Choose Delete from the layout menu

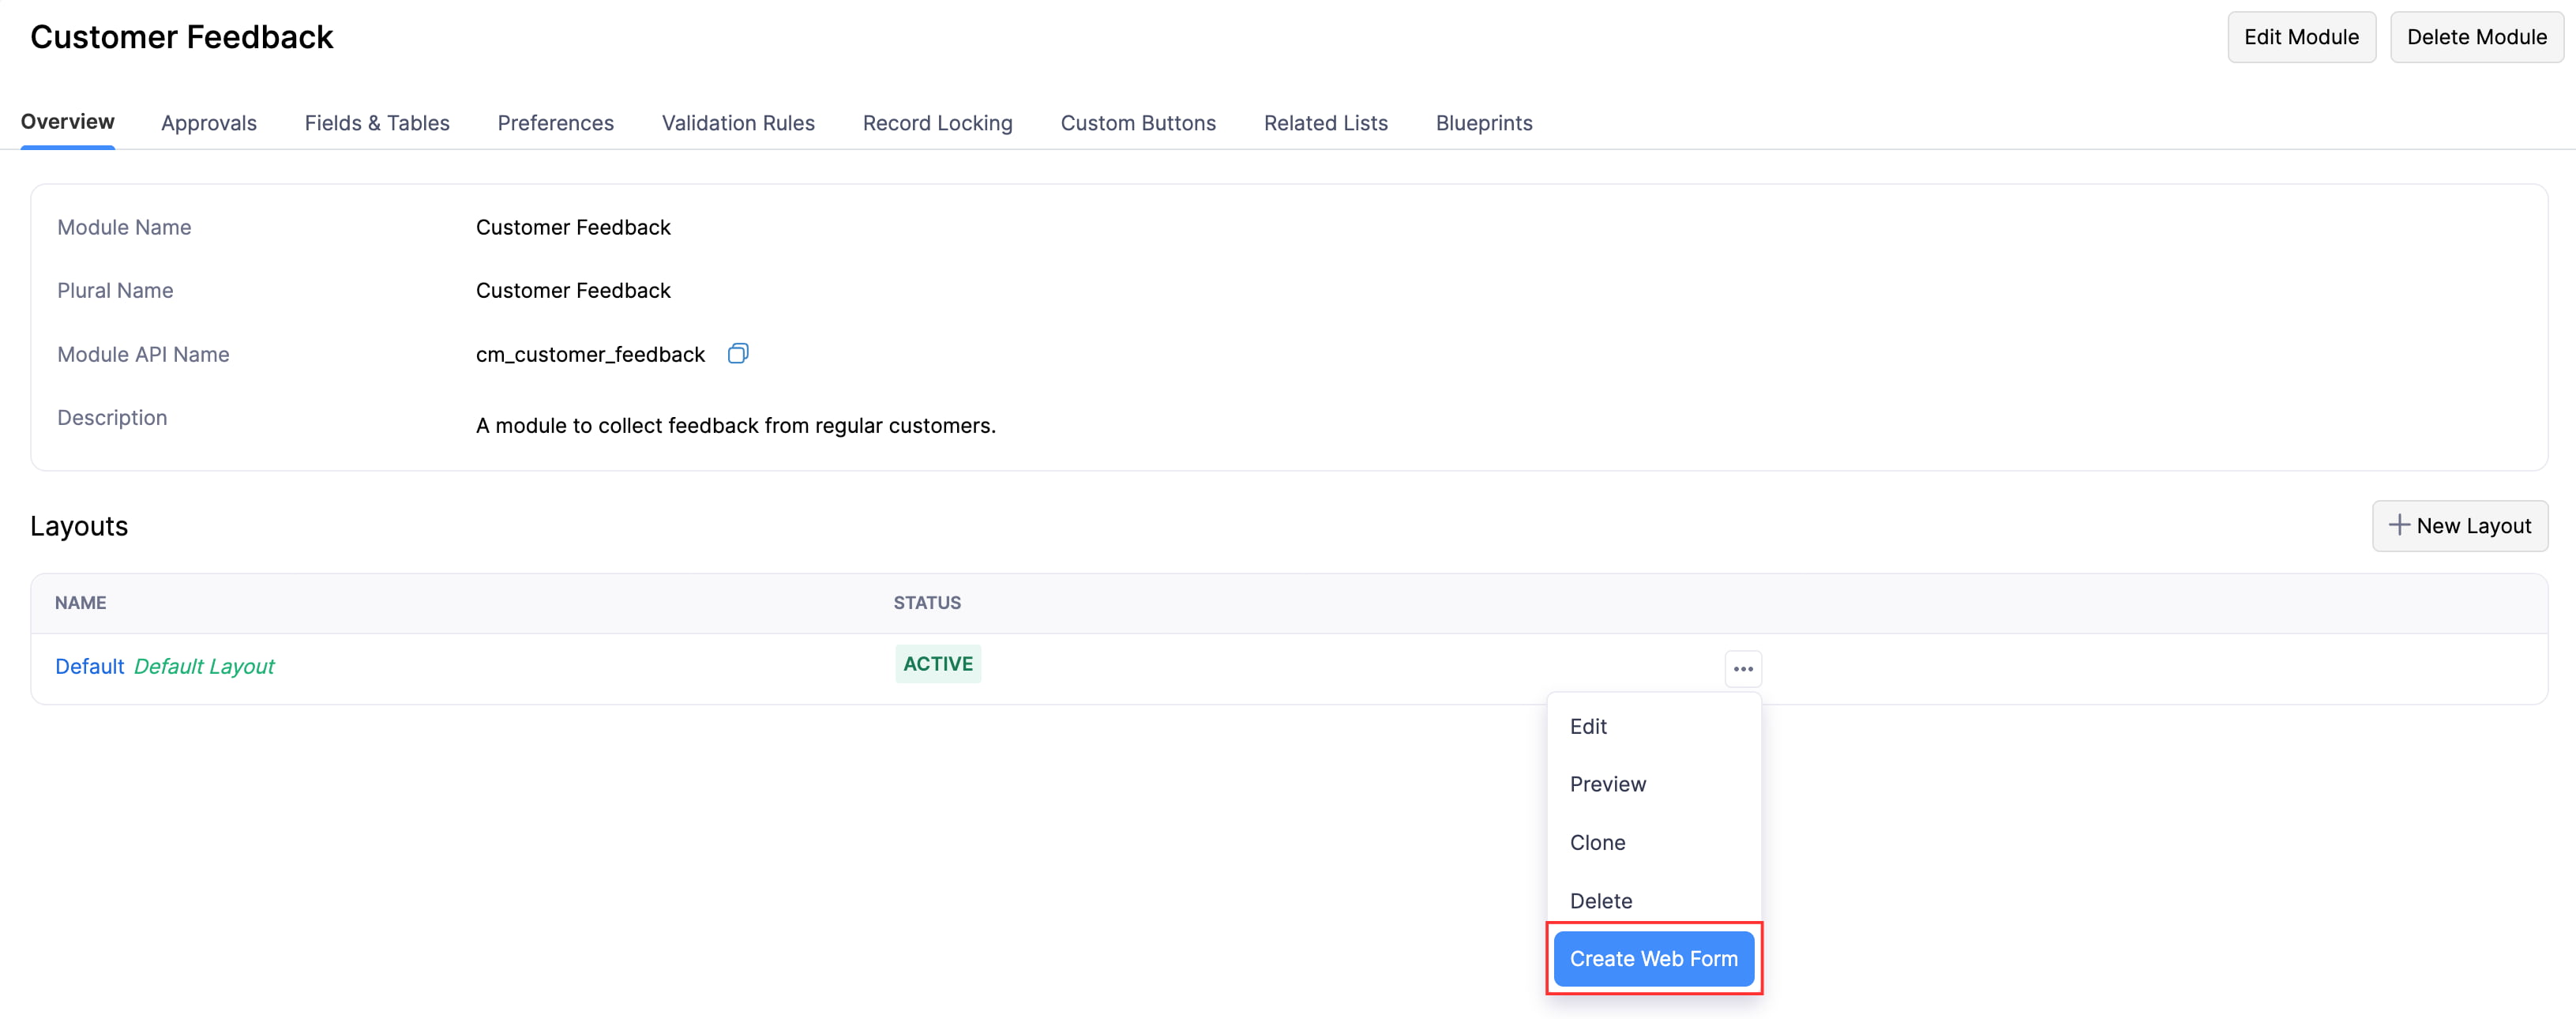pyautogui.click(x=1601, y=900)
